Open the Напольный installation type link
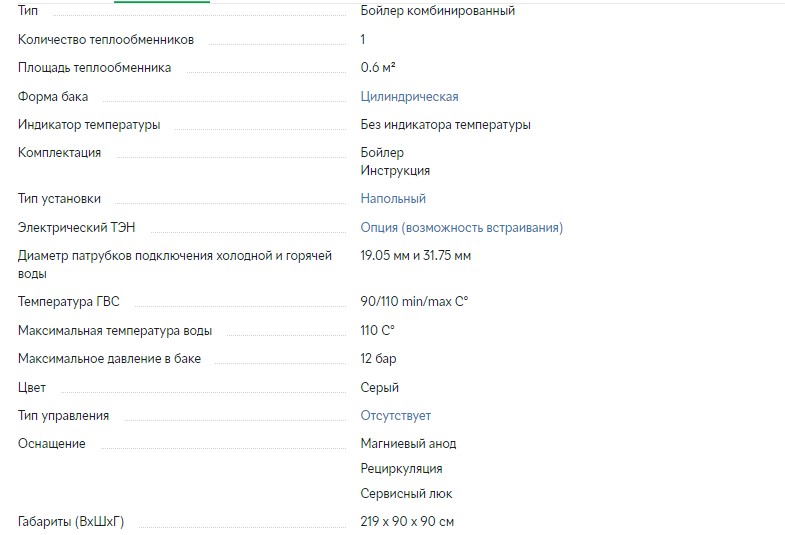The image size is (785, 535). (393, 199)
